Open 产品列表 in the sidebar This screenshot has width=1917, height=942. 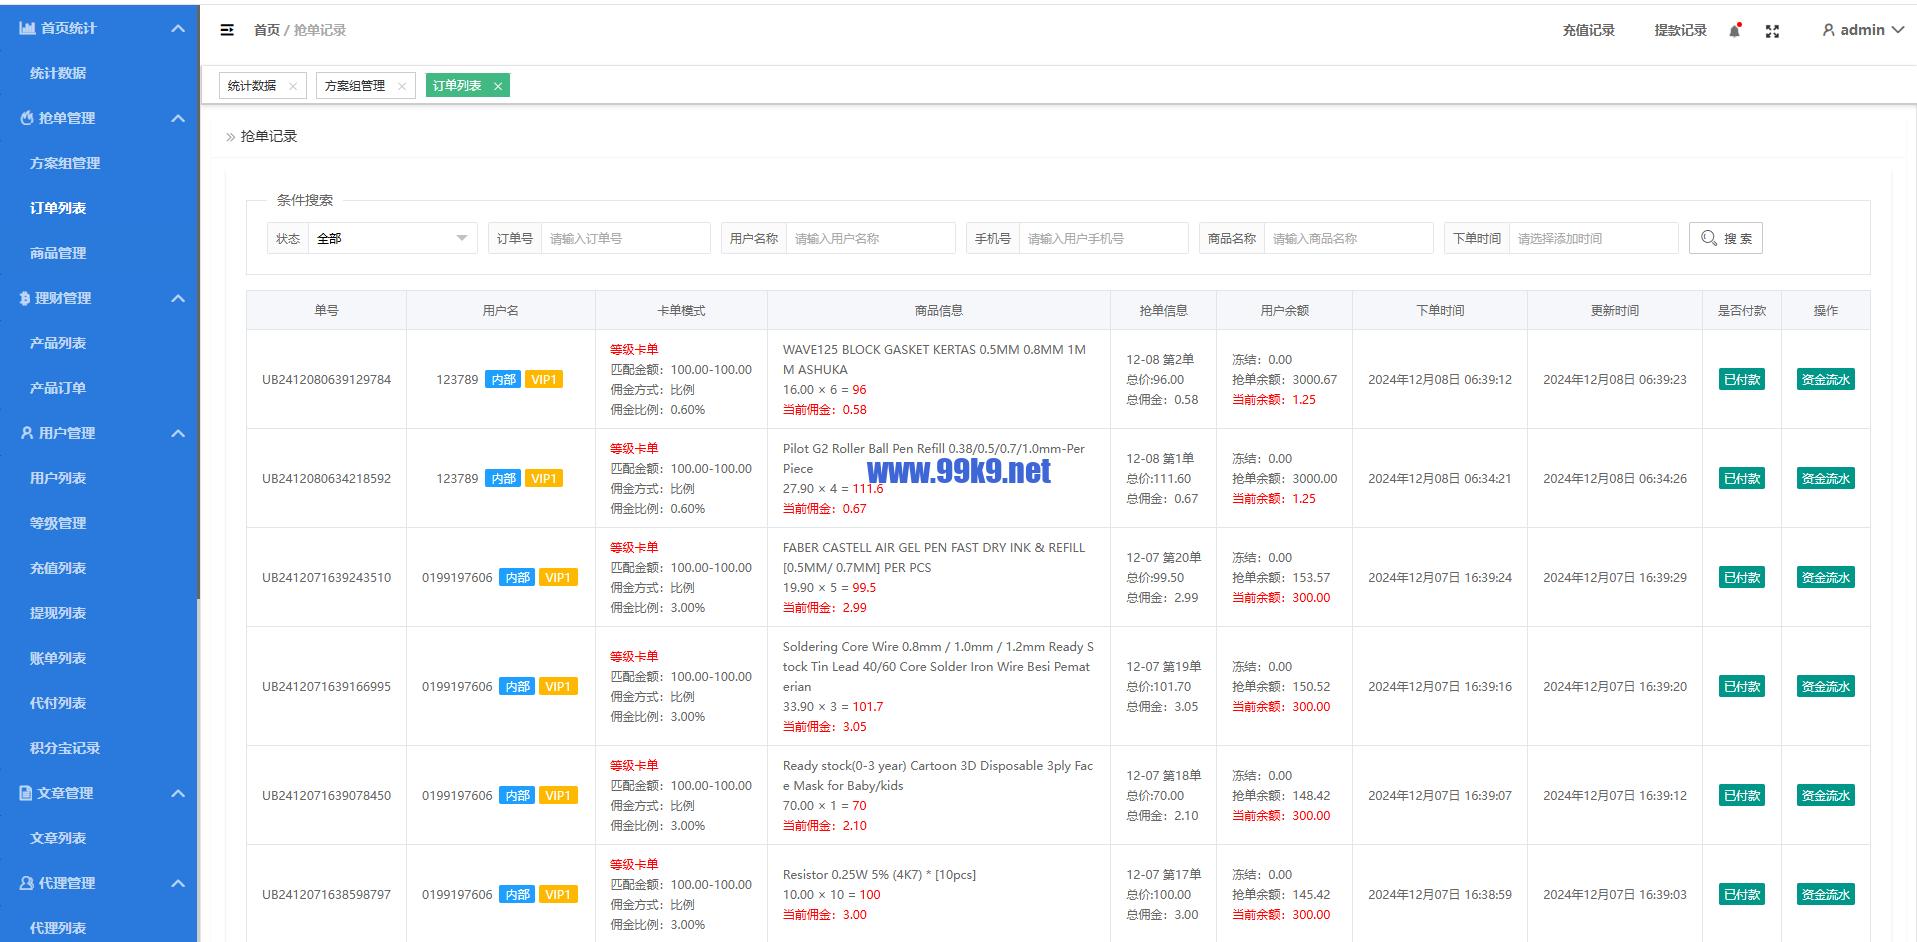click(x=58, y=343)
